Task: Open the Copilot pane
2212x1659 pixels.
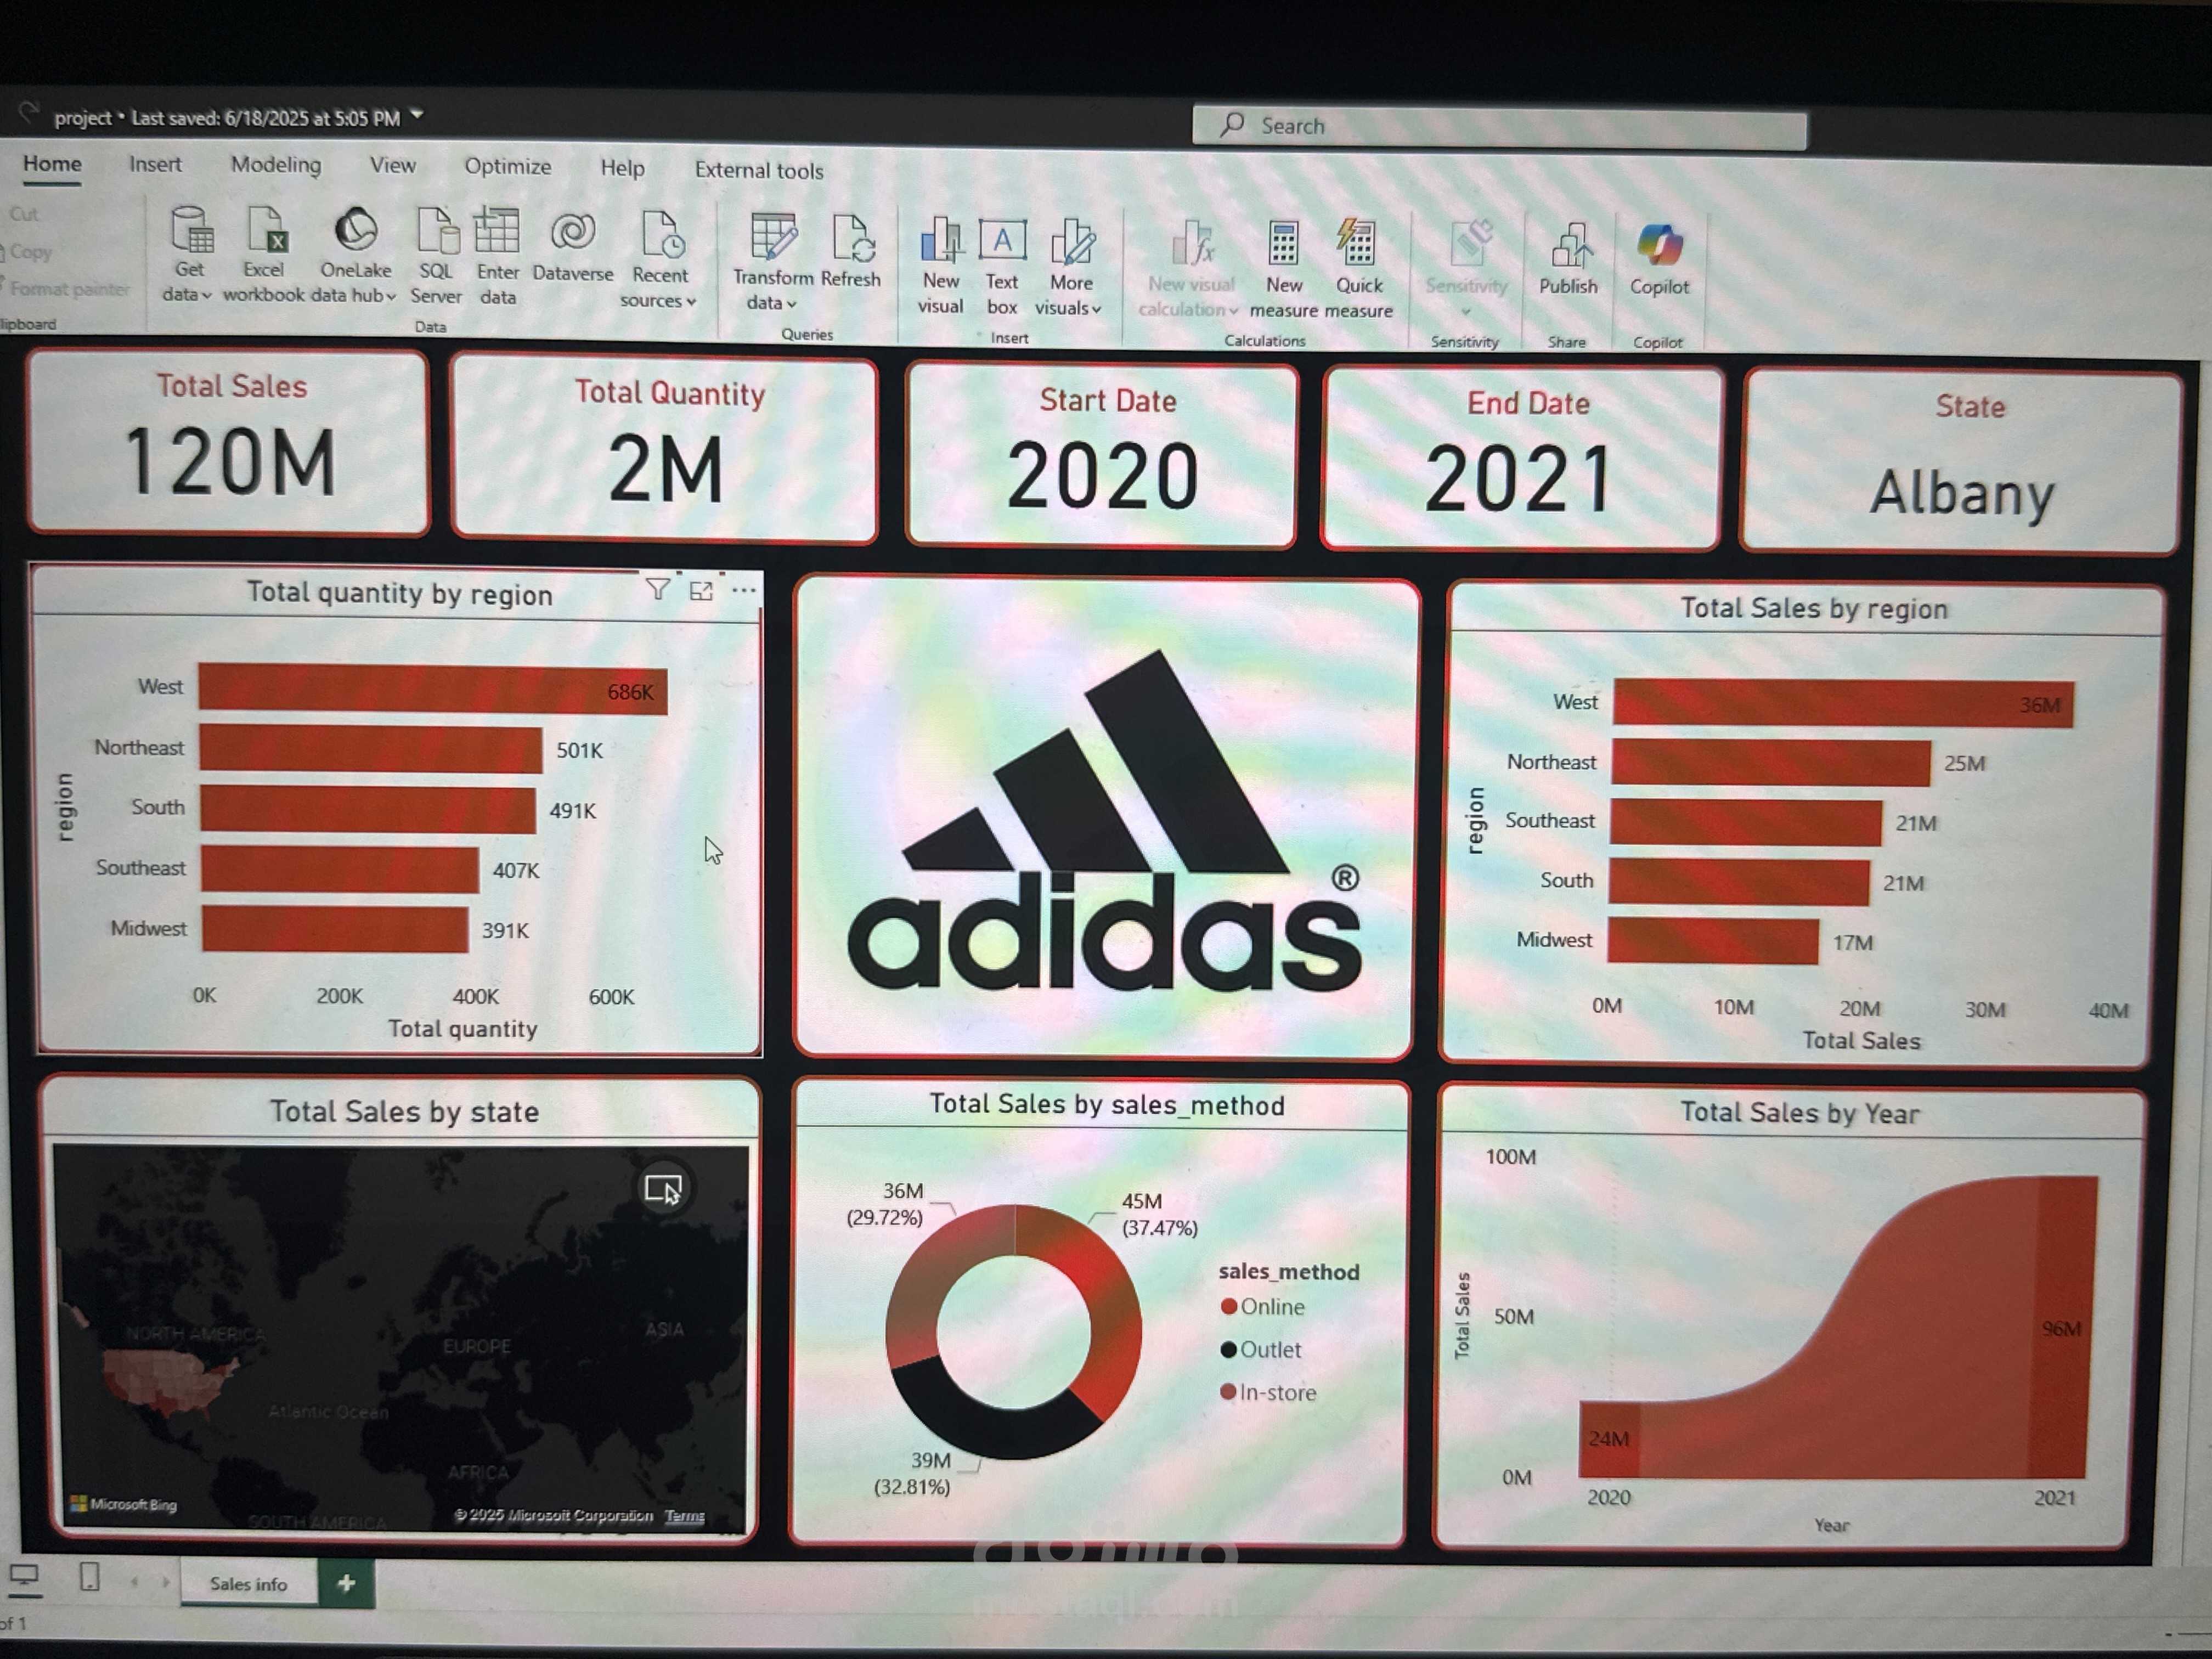Action: [x=1659, y=260]
